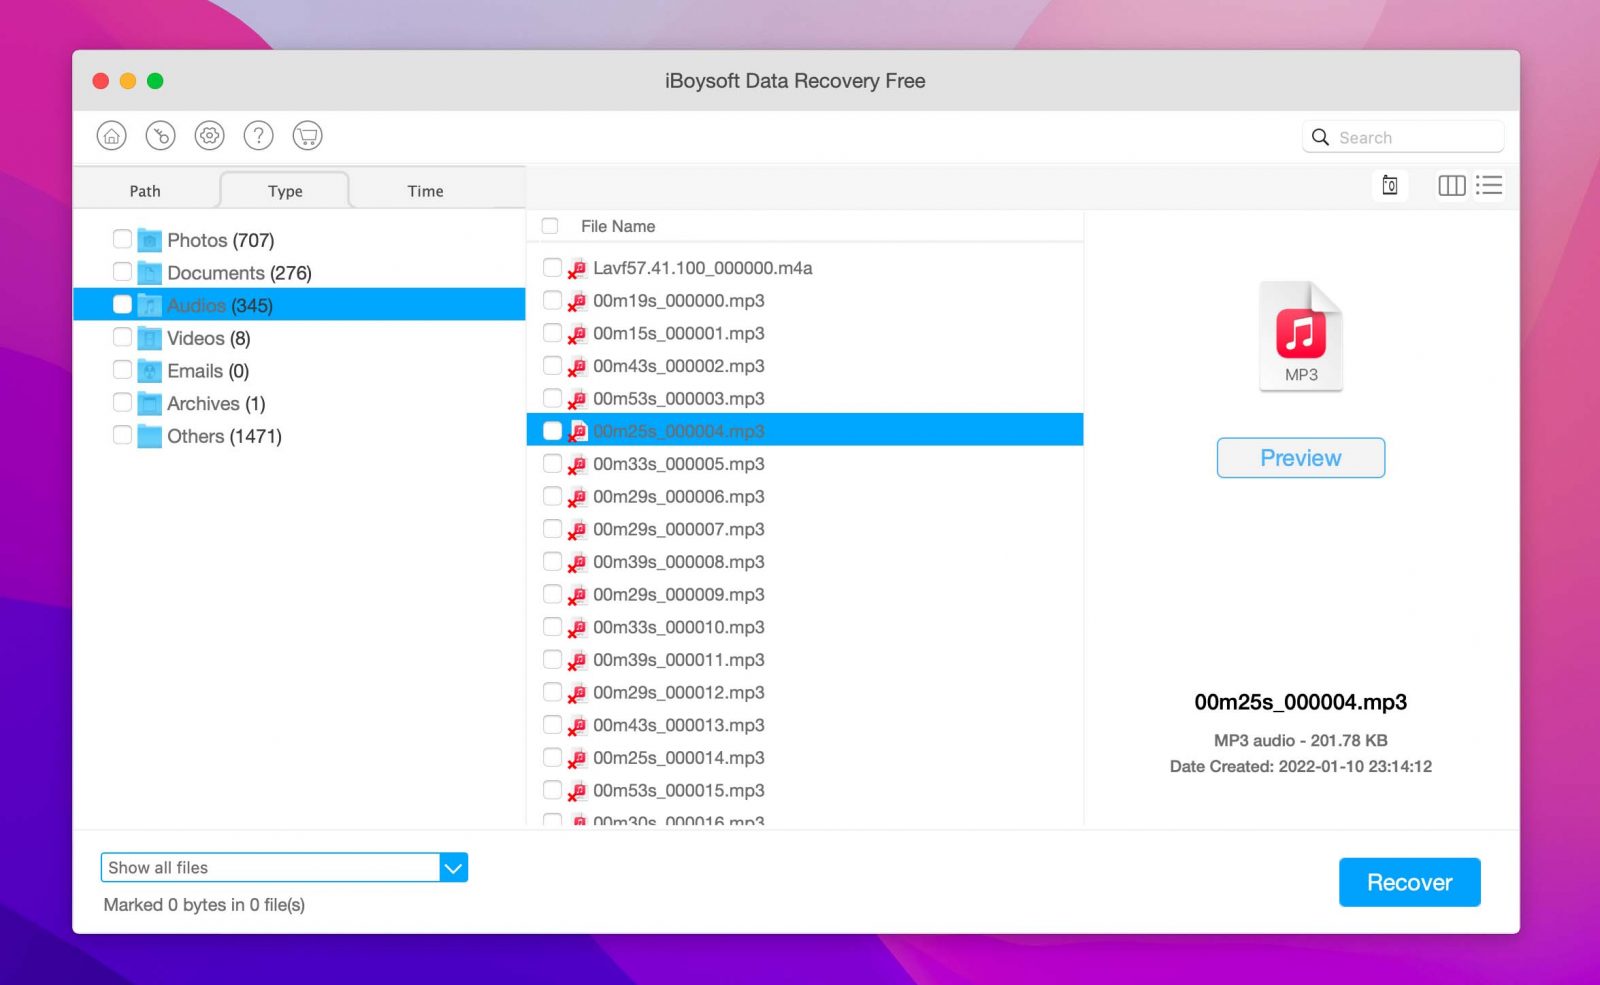Switch to the Path tab
The height and width of the screenshot is (985, 1600).
click(144, 190)
